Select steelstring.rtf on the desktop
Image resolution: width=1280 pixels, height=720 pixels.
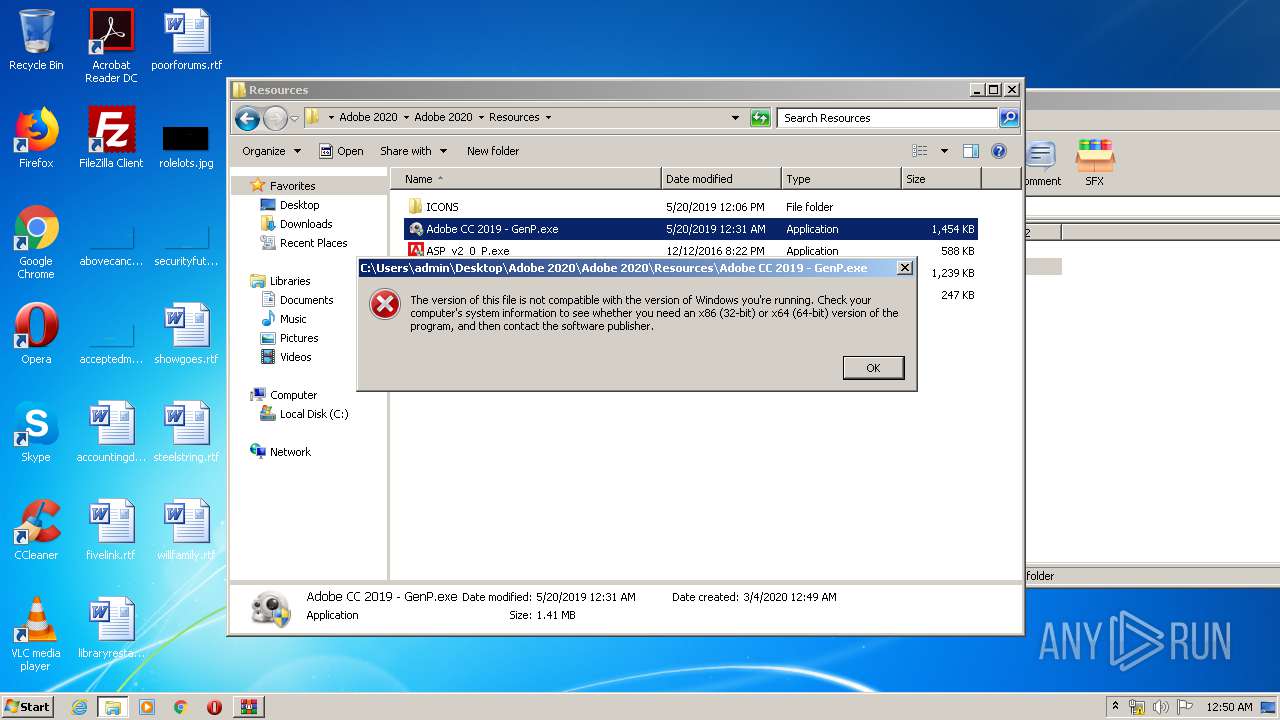tap(186, 432)
